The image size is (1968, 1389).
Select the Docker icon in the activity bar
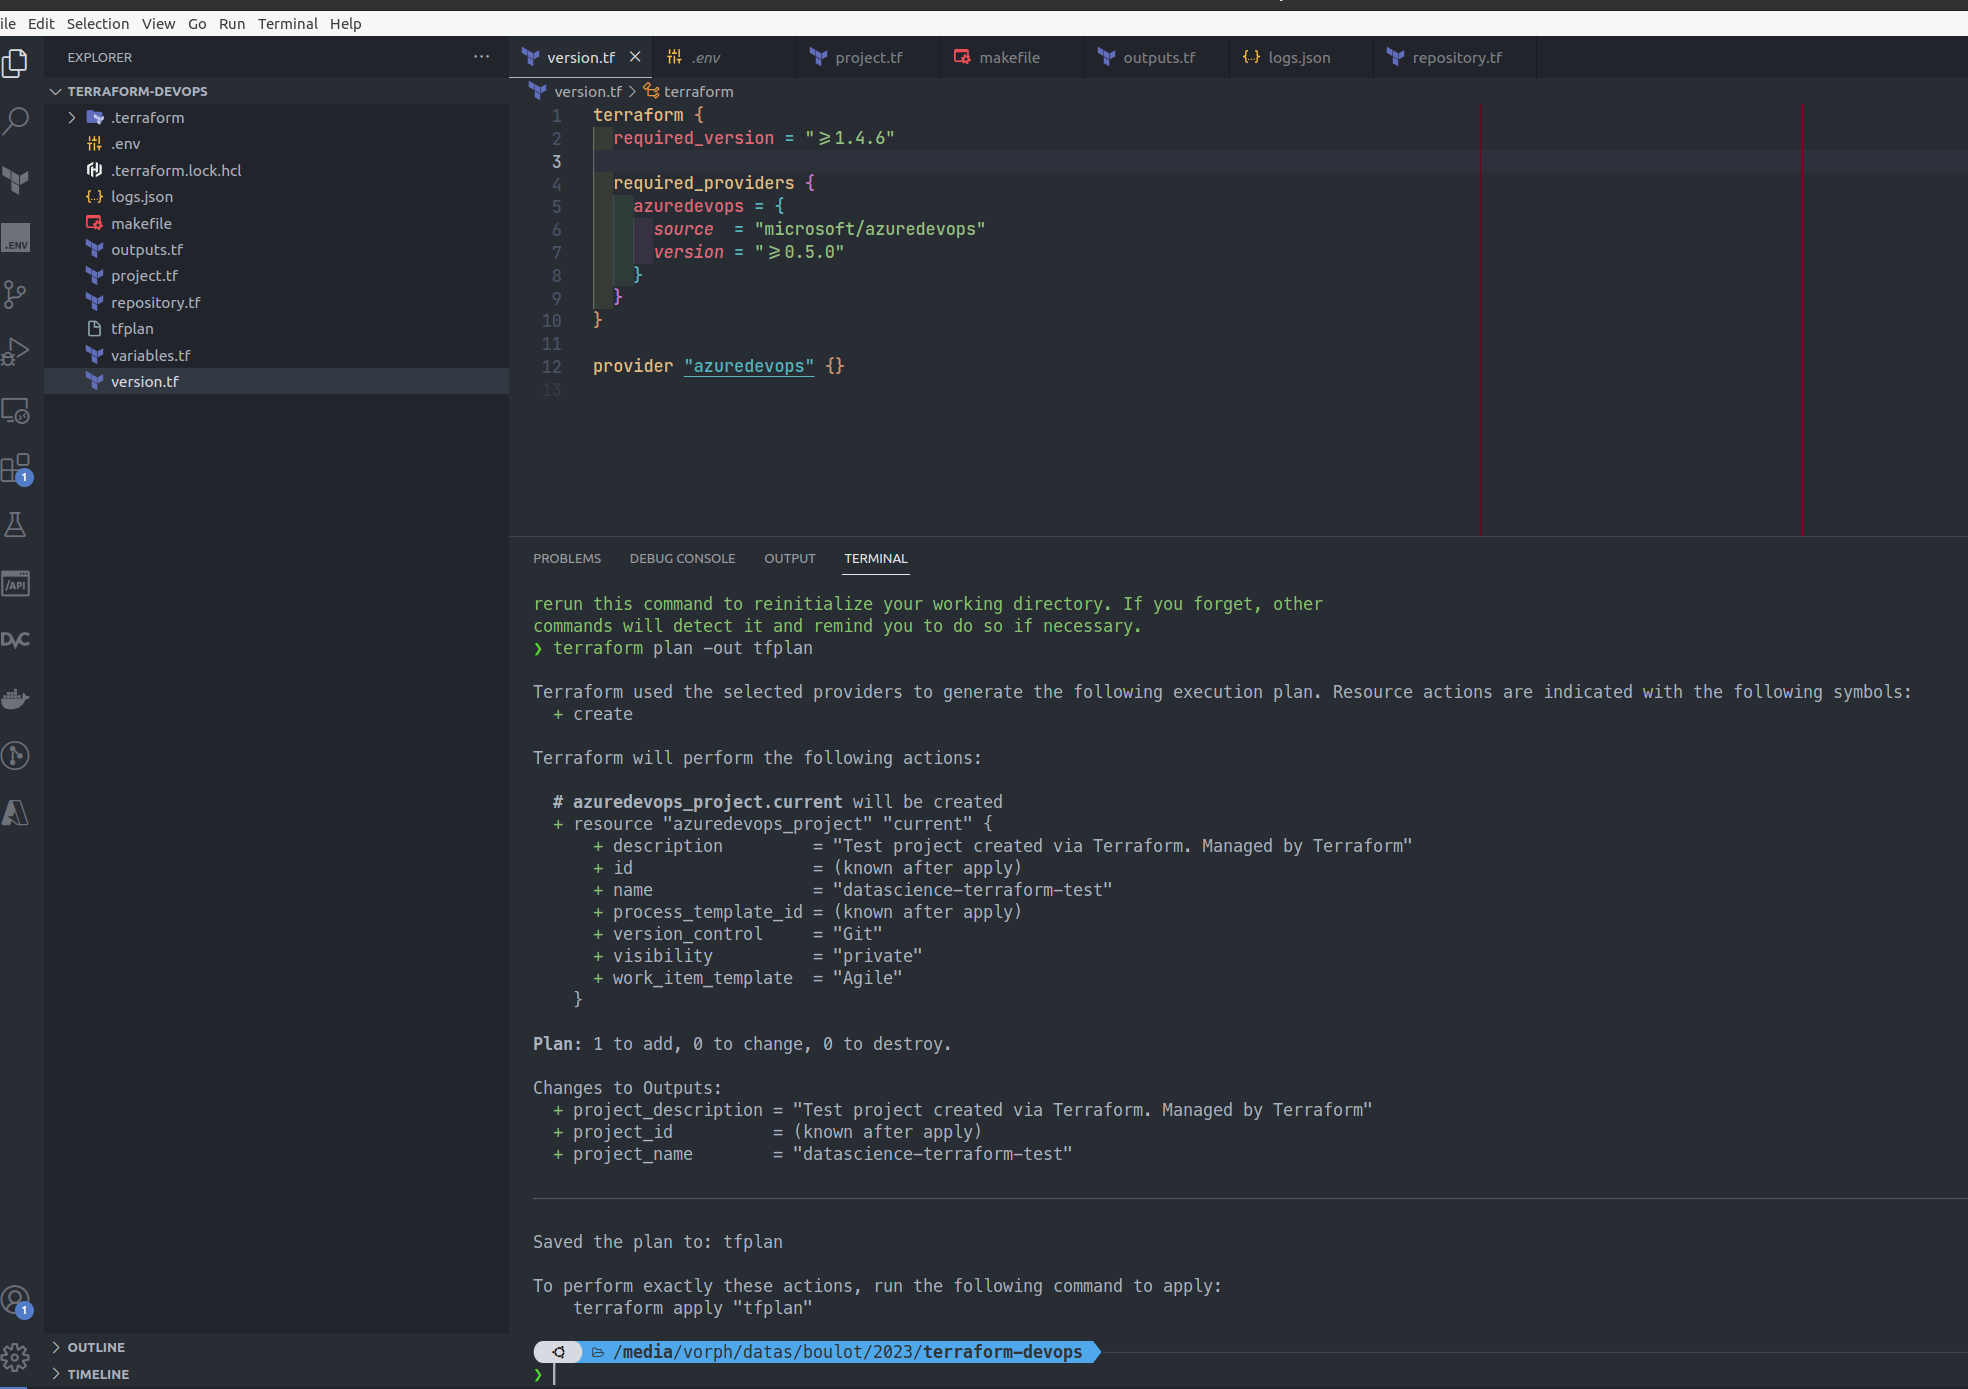tap(16, 698)
